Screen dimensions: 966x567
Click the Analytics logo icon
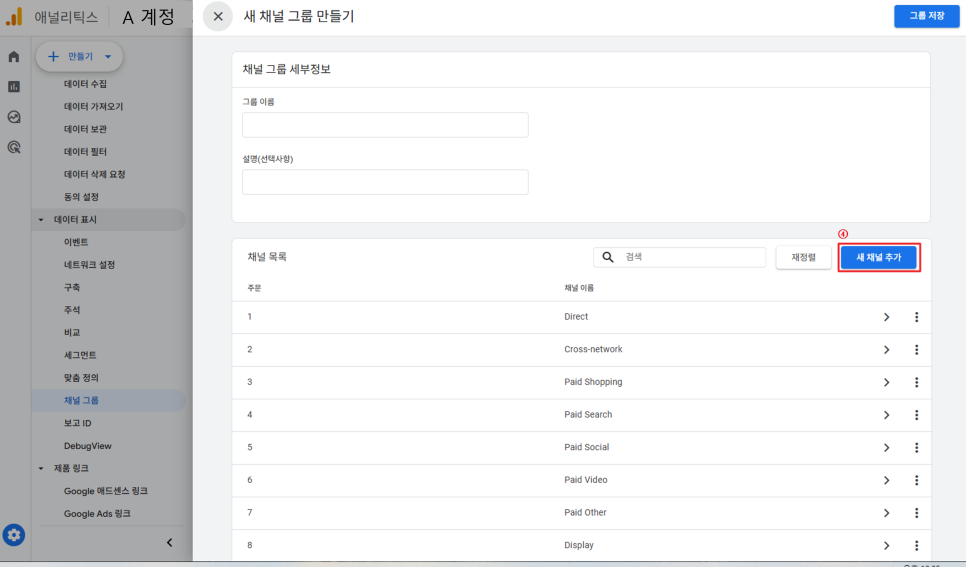[x=14, y=17]
